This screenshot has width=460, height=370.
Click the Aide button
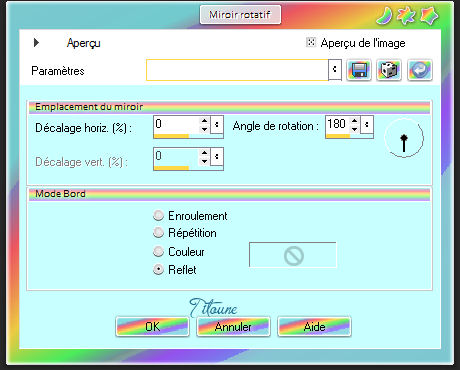pyautogui.click(x=314, y=326)
